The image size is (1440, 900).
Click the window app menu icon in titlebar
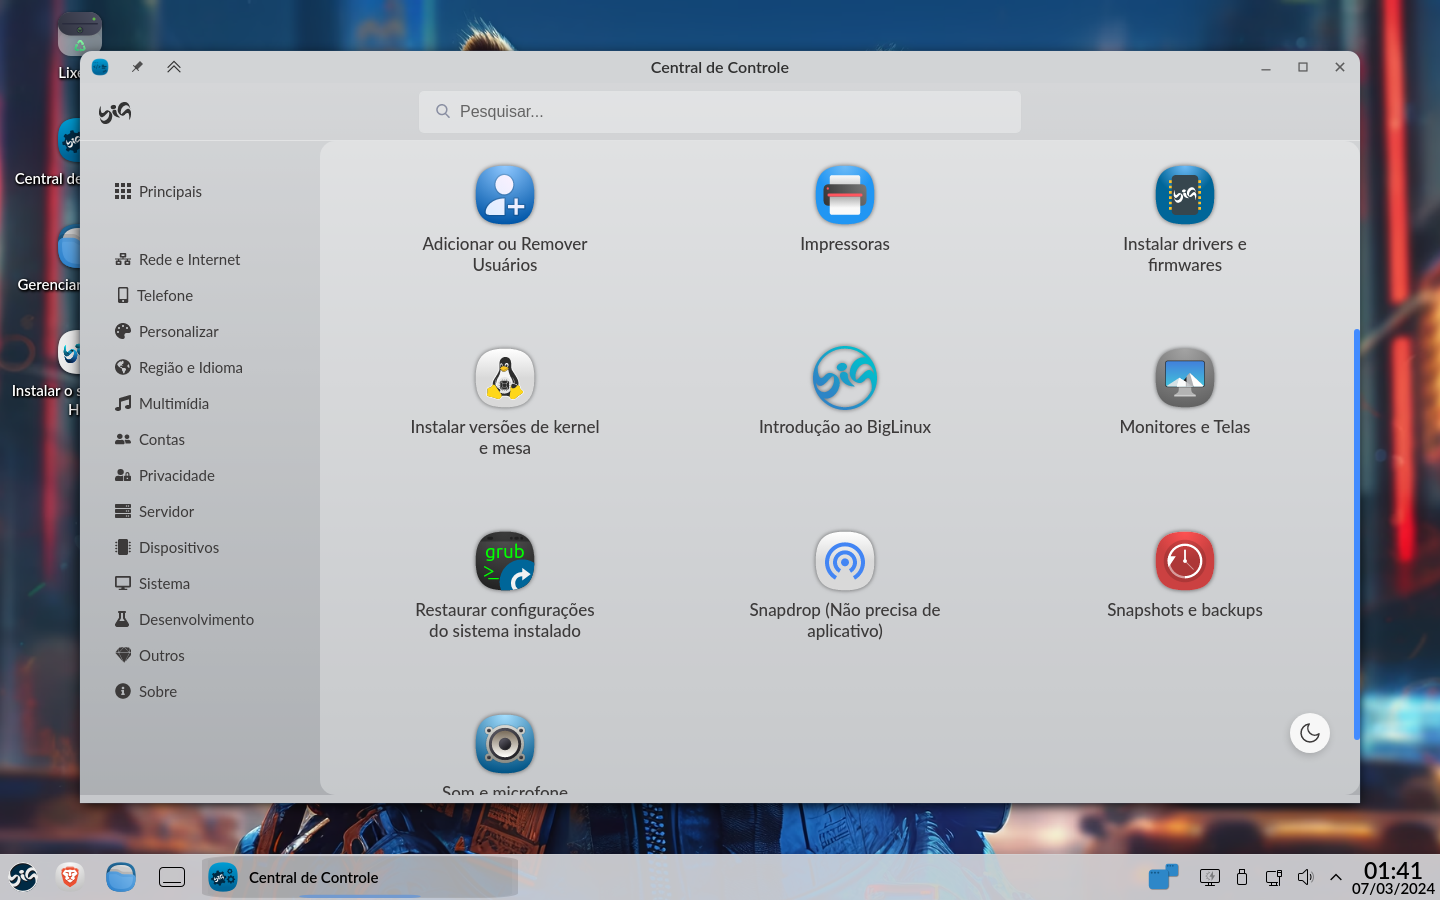click(100, 67)
